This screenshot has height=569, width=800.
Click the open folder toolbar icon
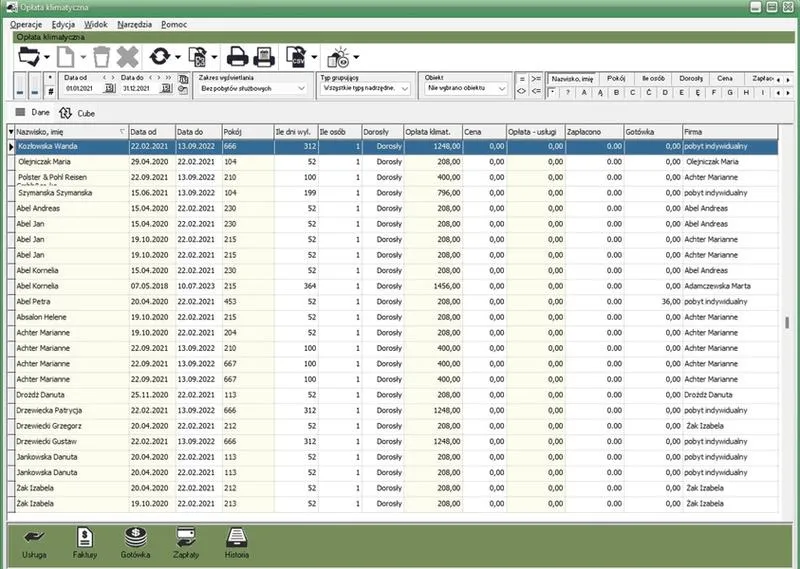pyautogui.click(x=29, y=57)
